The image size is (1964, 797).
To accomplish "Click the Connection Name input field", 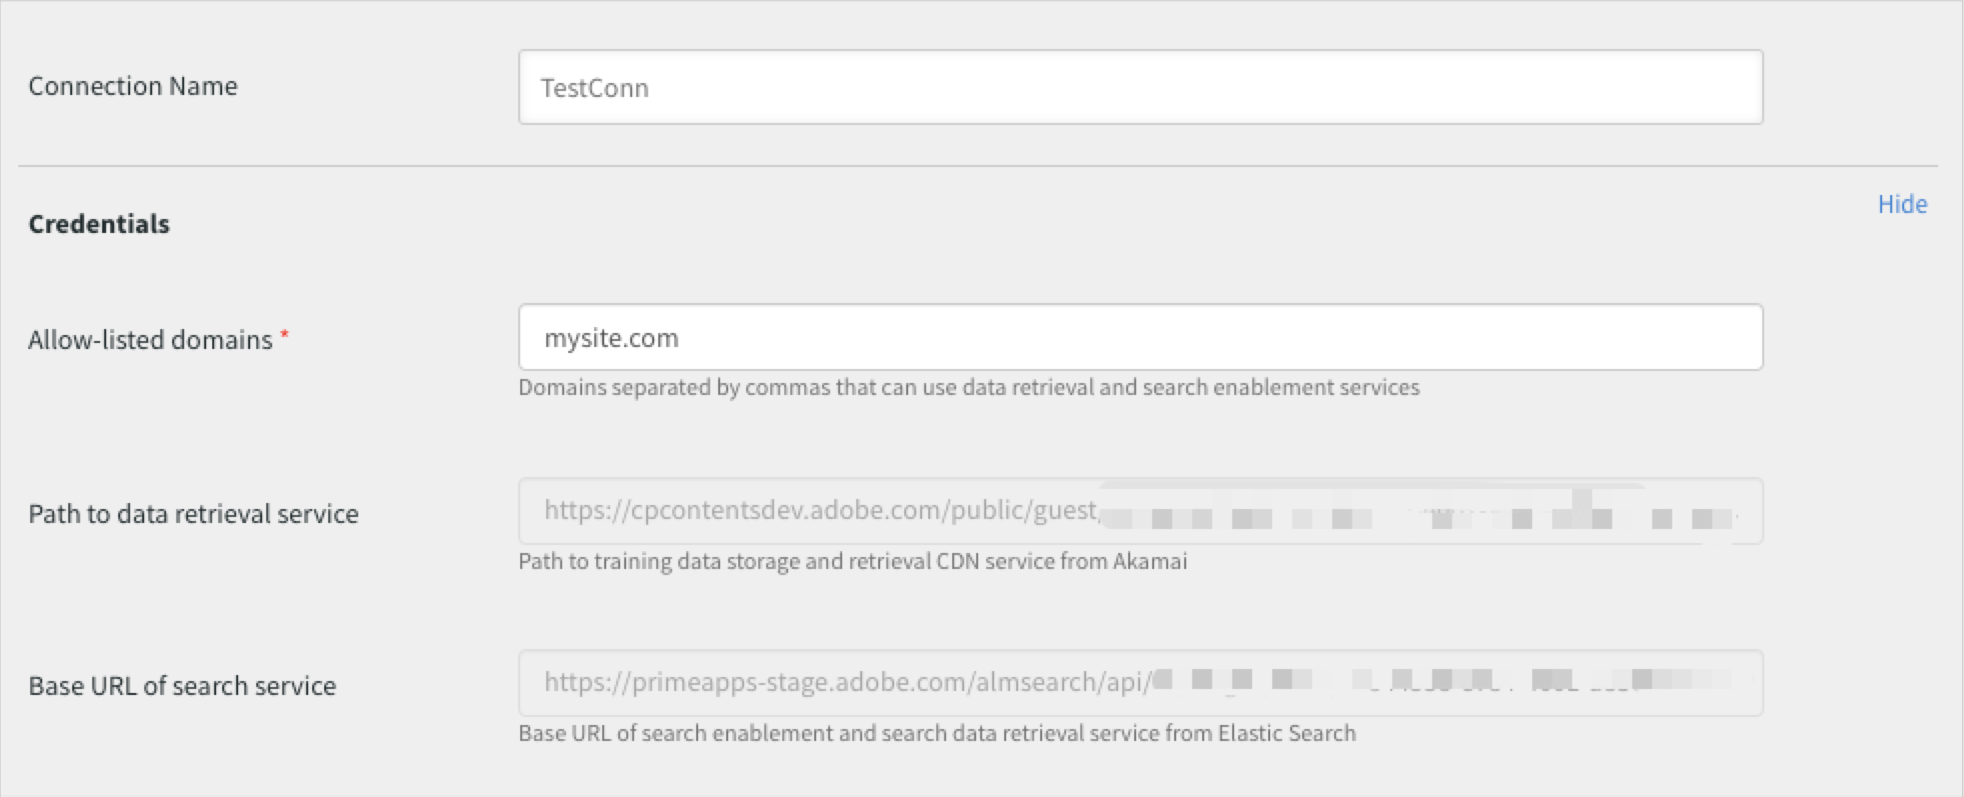I will [1140, 87].
